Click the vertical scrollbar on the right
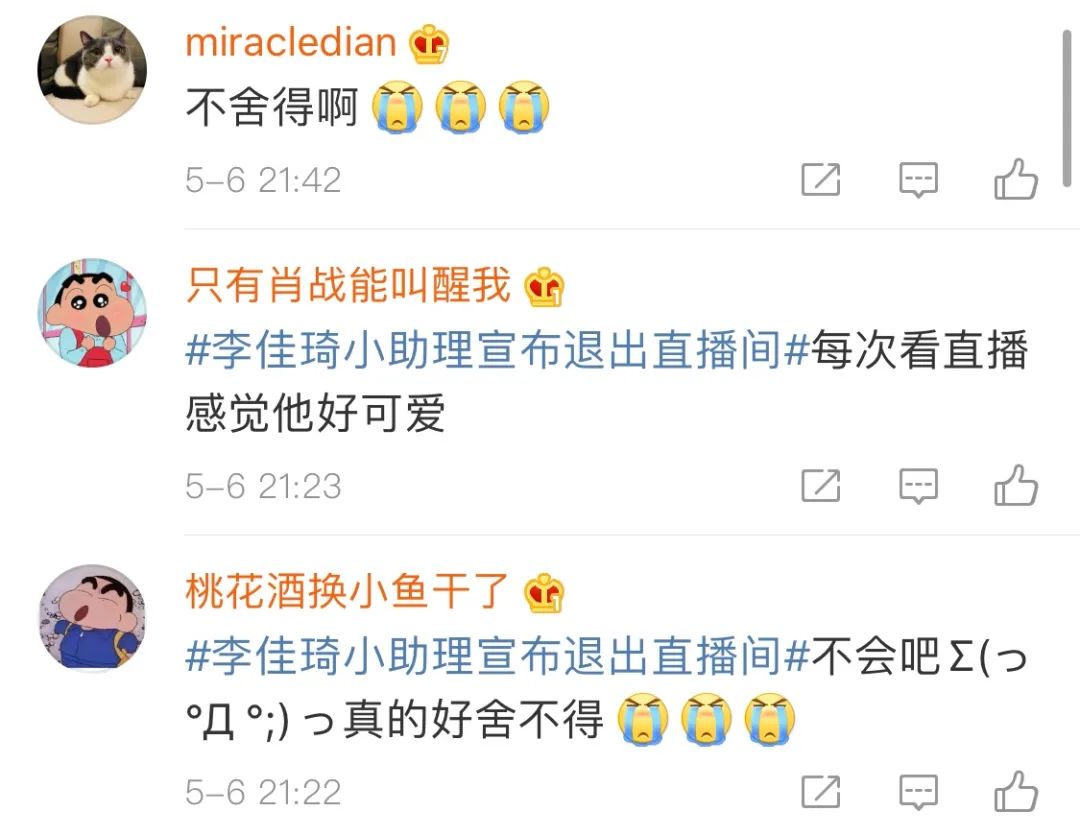1080x835 pixels. pyautogui.click(x=1067, y=108)
